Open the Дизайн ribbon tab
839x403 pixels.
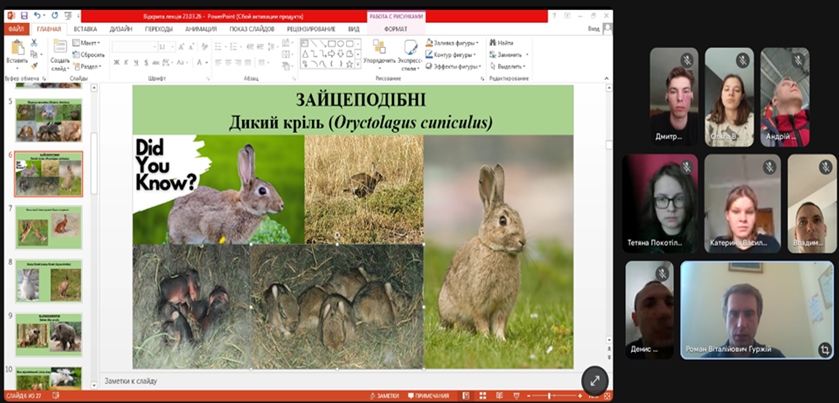pyautogui.click(x=121, y=29)
